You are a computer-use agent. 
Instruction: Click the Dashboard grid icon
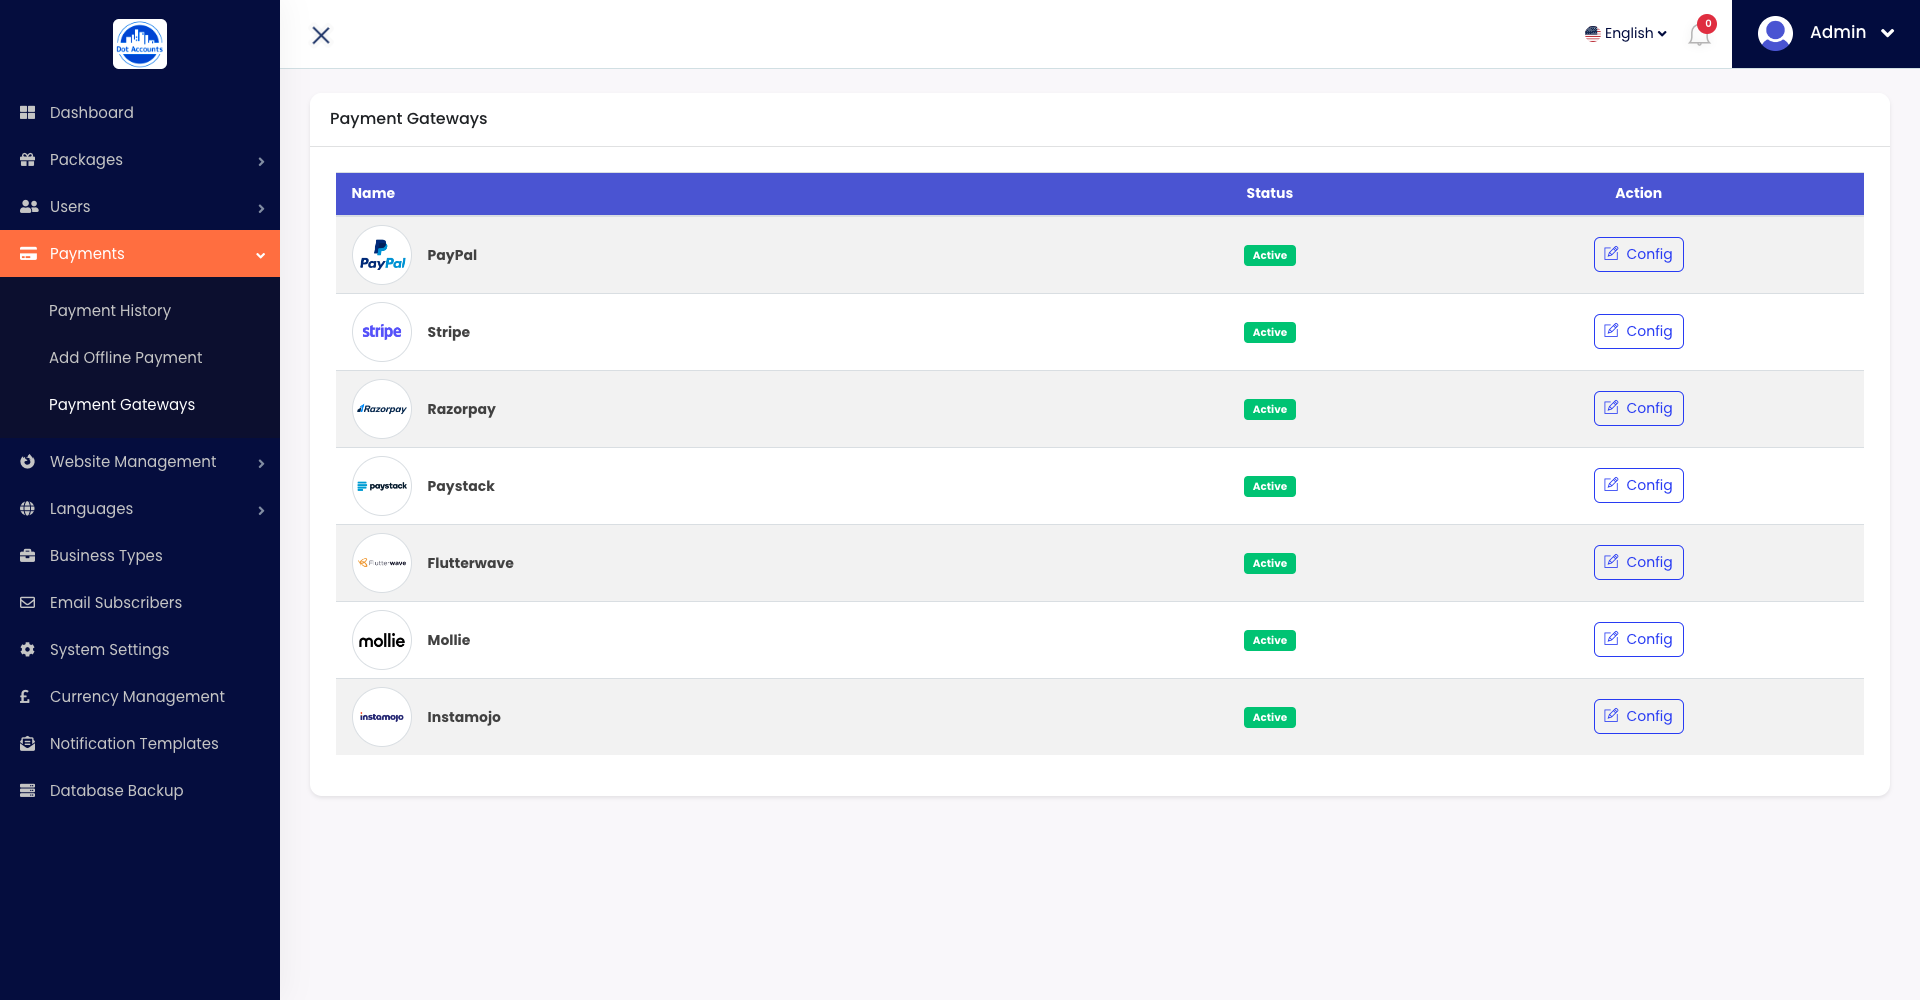[28, 113]
